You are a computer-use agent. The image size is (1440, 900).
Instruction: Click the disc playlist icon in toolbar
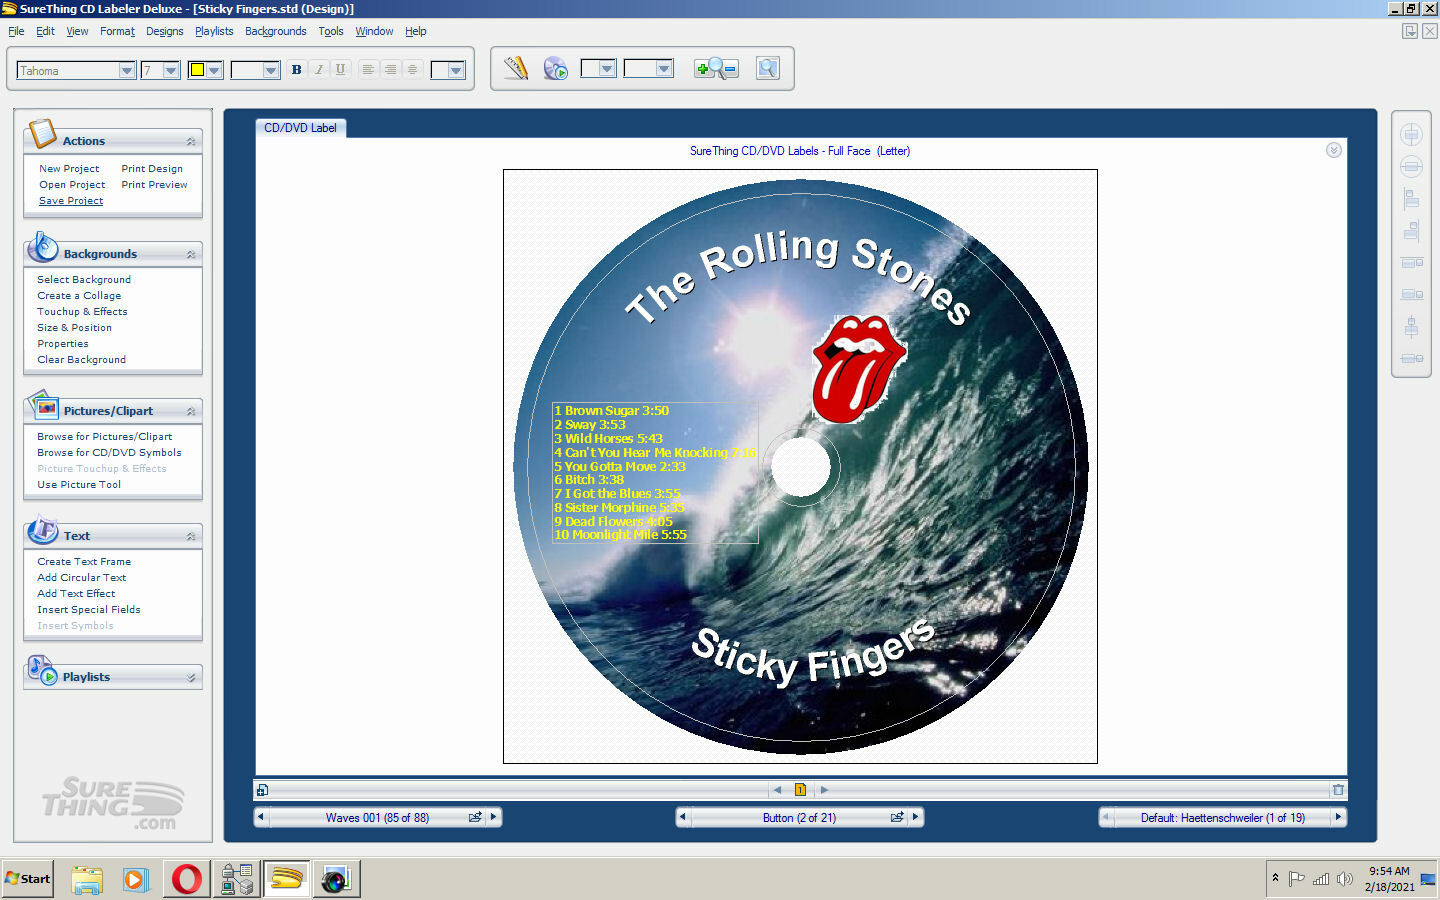555,68
